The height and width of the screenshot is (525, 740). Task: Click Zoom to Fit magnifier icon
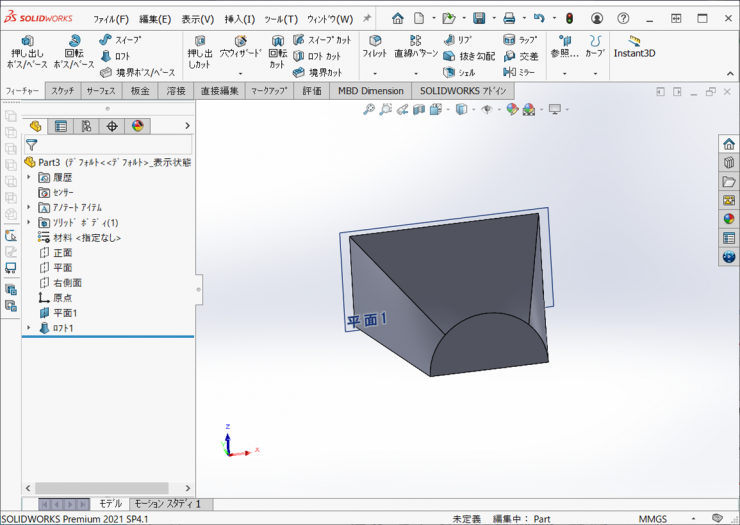369,110
